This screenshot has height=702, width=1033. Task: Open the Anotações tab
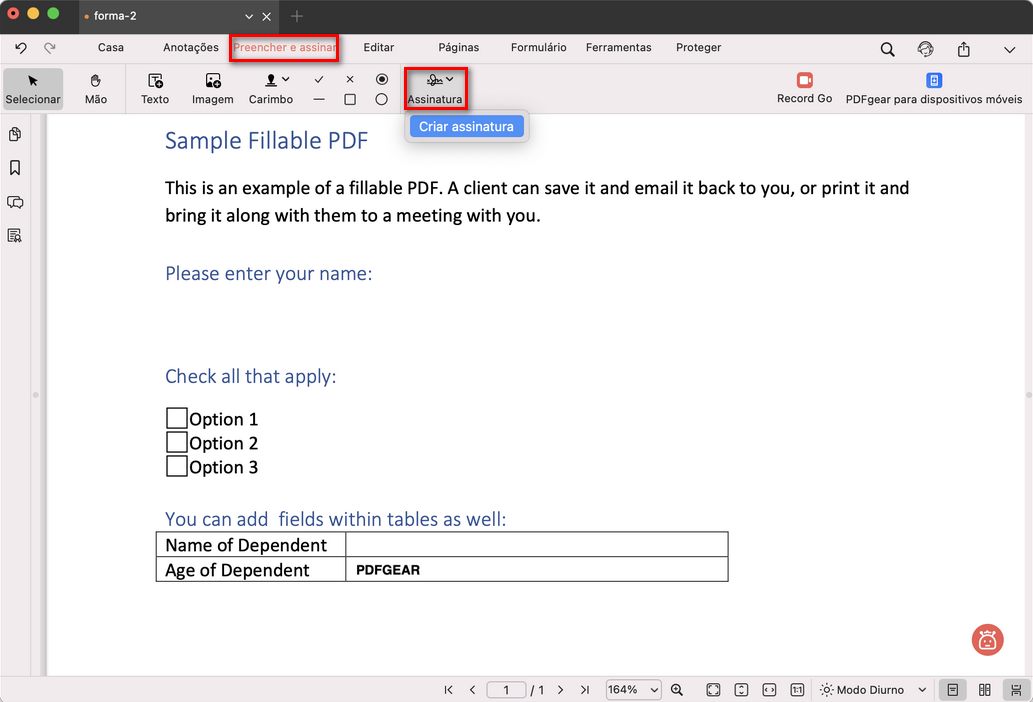(190, 47)
